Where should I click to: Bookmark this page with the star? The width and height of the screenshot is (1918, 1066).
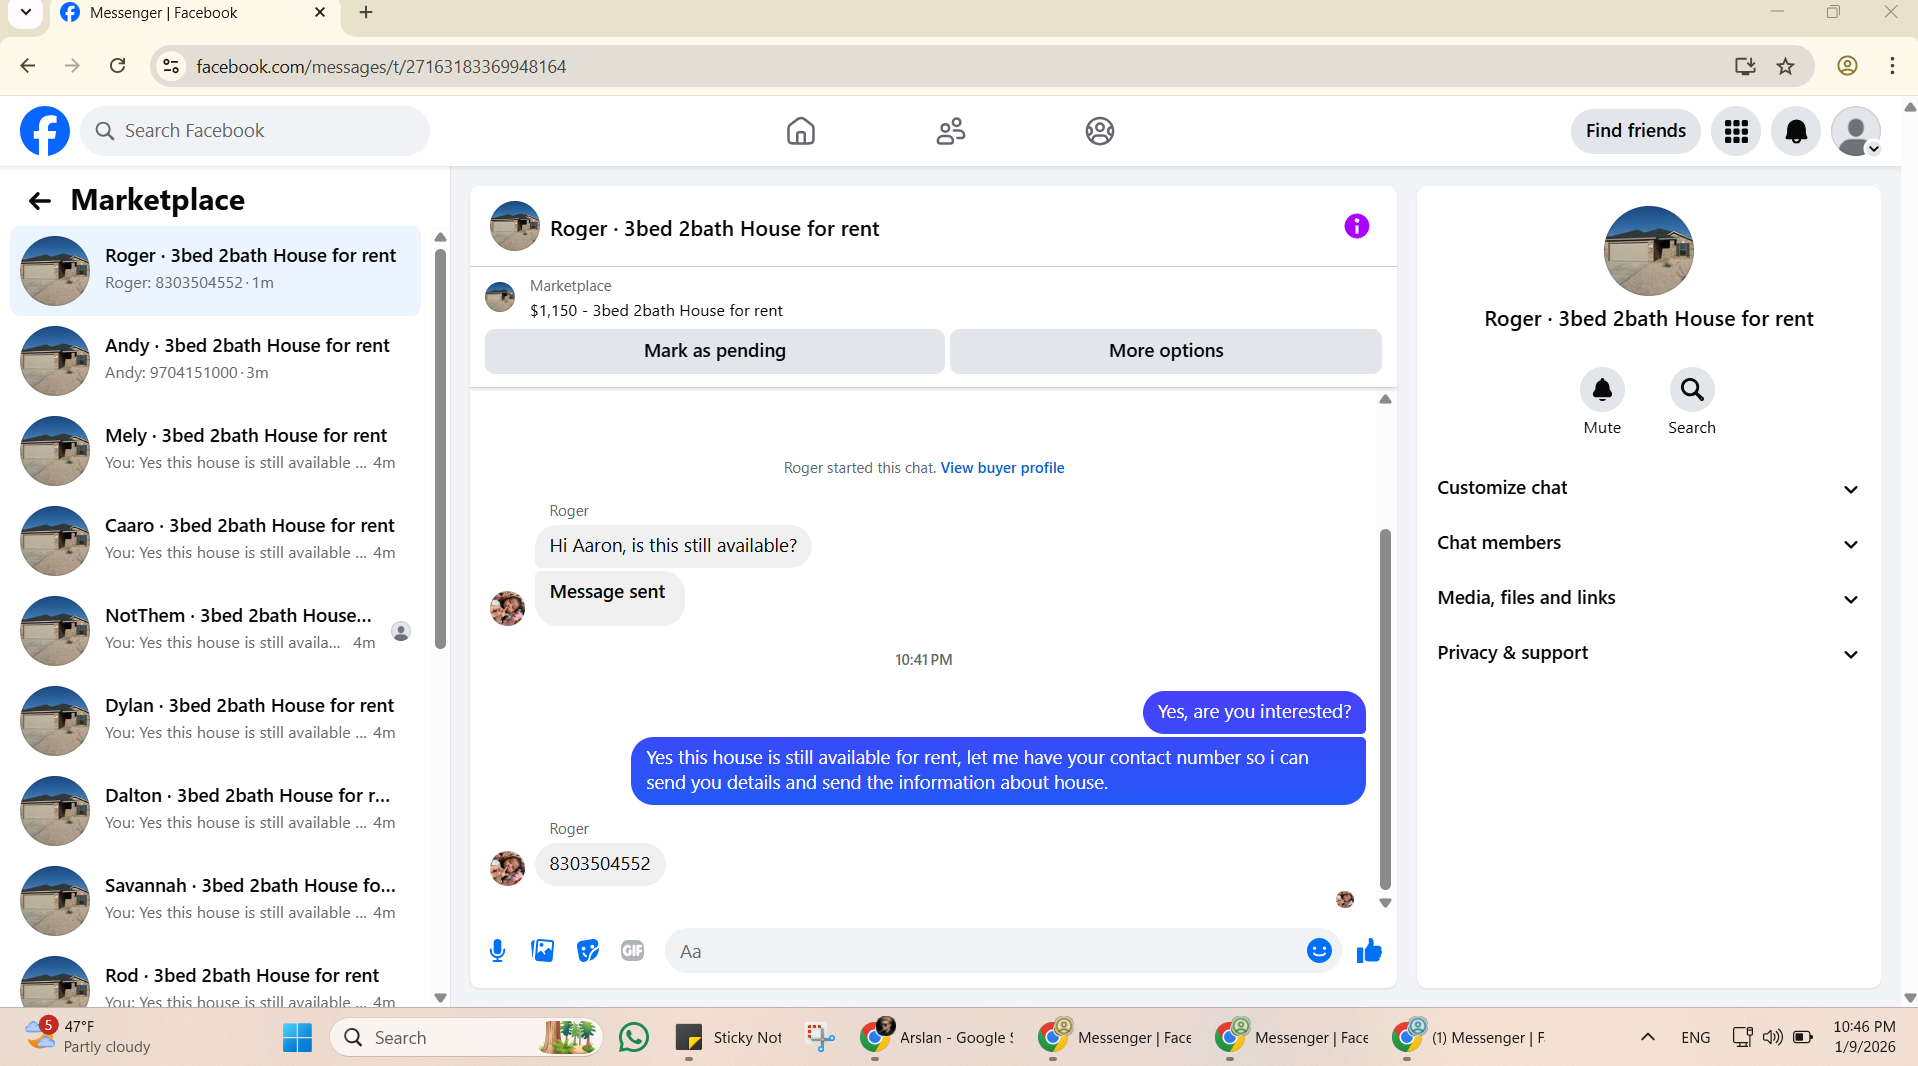(1785, 66)
